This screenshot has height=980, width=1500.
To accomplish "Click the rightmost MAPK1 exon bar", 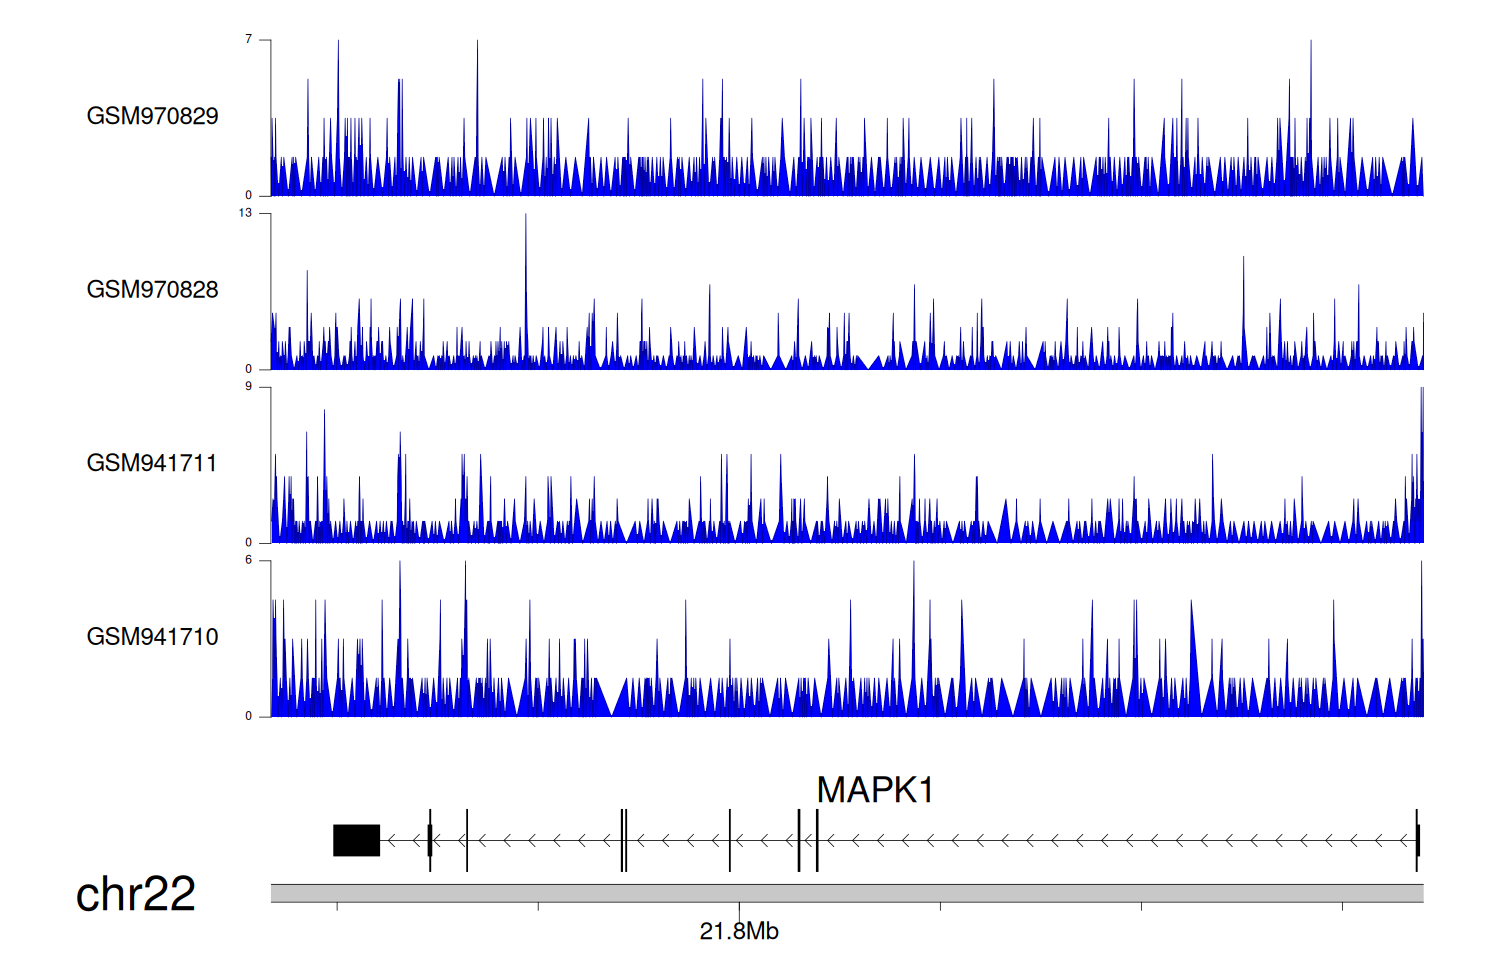I will [1417, 840].
